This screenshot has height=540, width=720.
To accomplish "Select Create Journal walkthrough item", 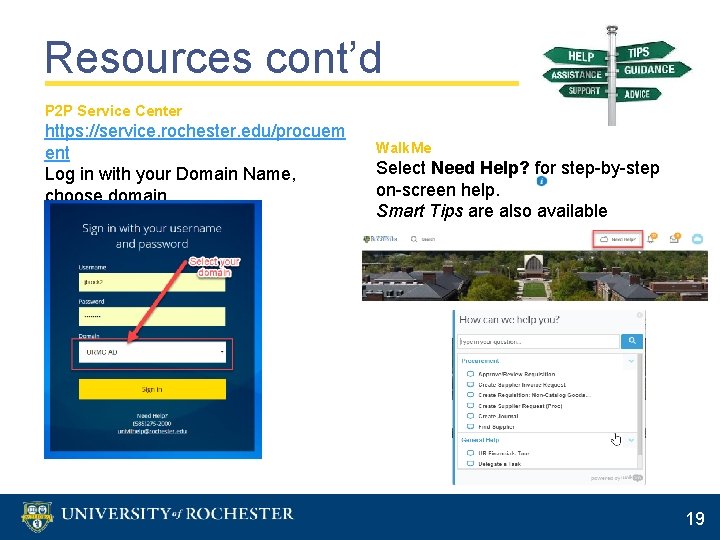I will tap(498, 416).
